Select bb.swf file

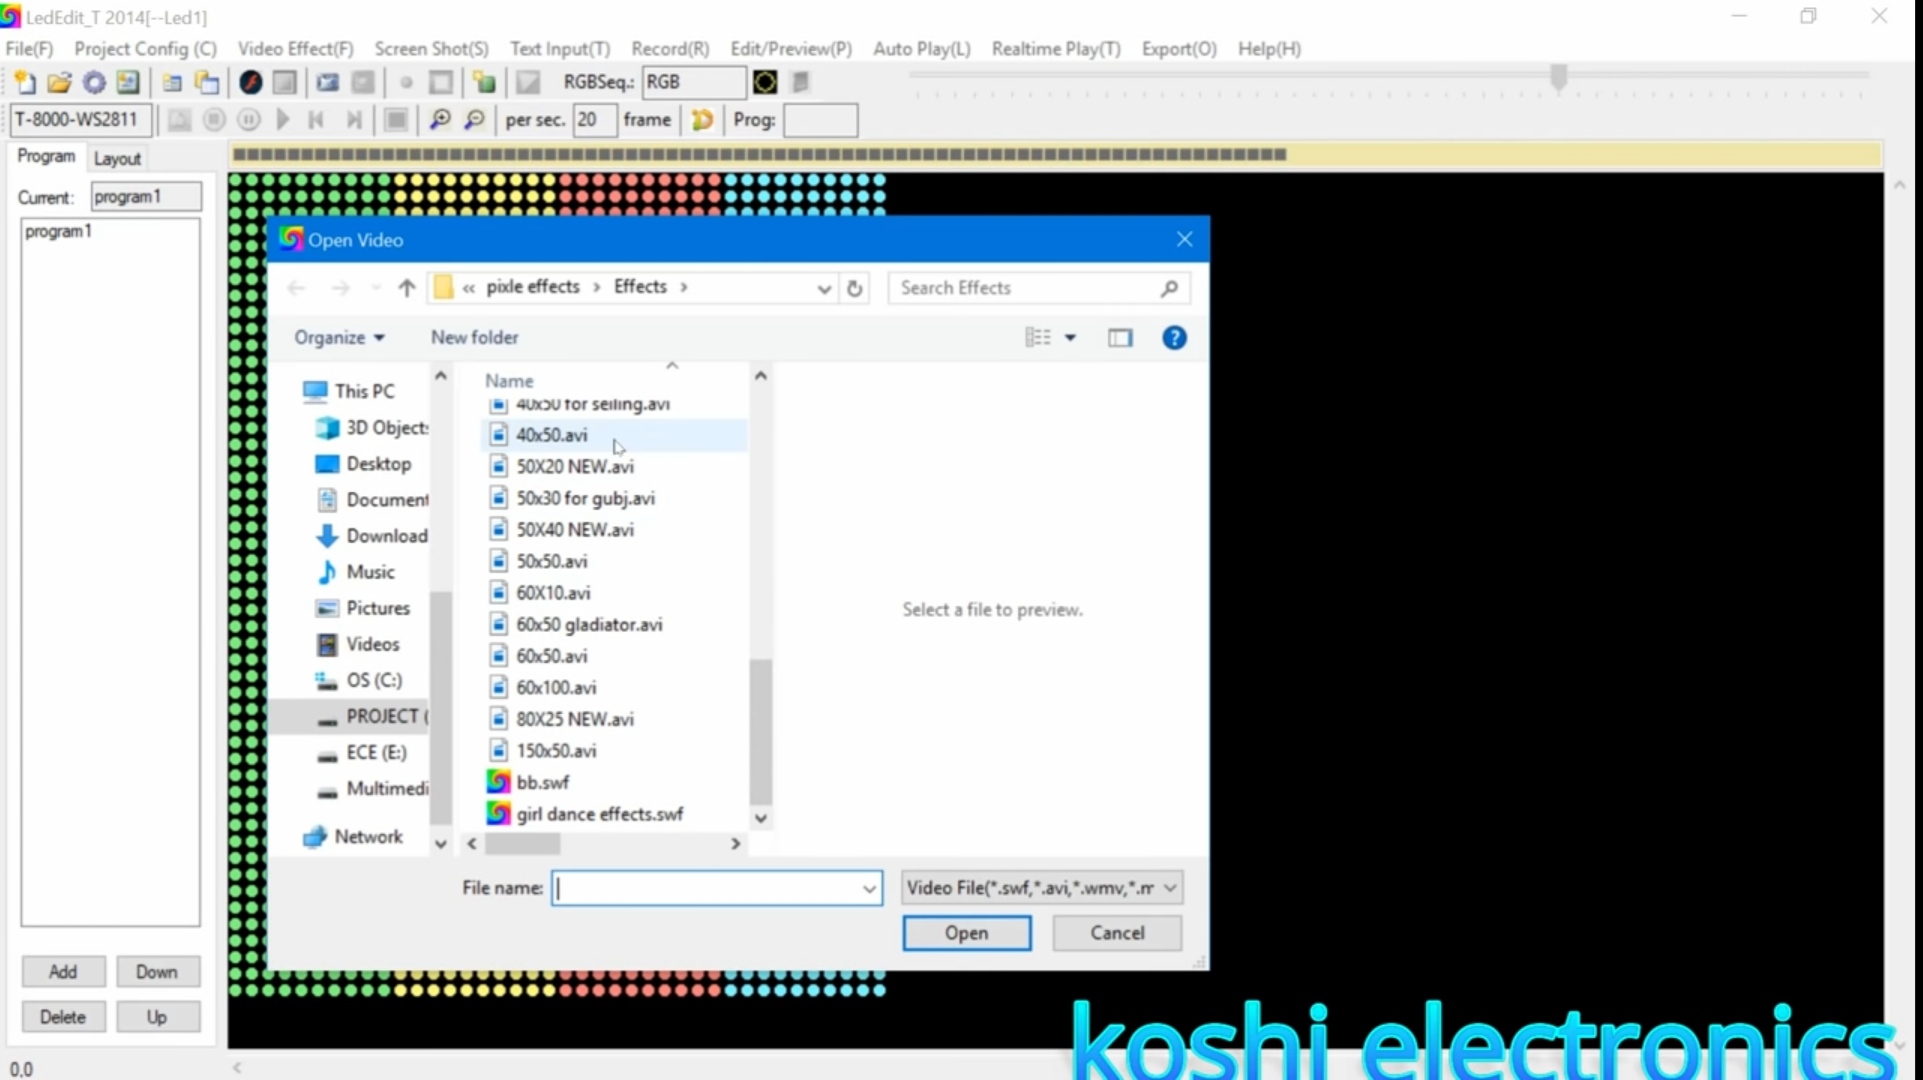click(542, 782)
